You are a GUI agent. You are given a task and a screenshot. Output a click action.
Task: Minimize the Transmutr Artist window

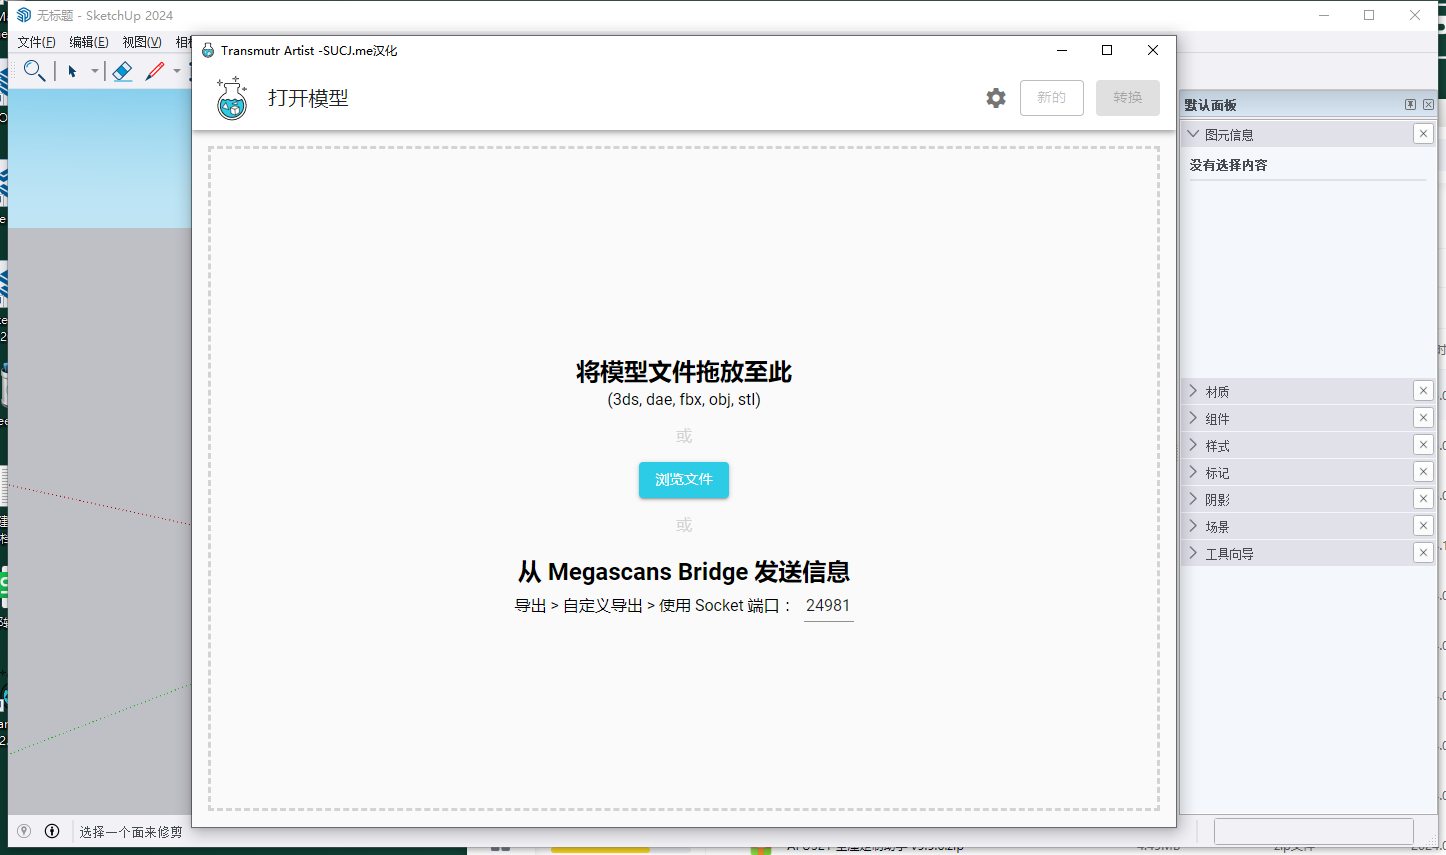[1062, 50]
